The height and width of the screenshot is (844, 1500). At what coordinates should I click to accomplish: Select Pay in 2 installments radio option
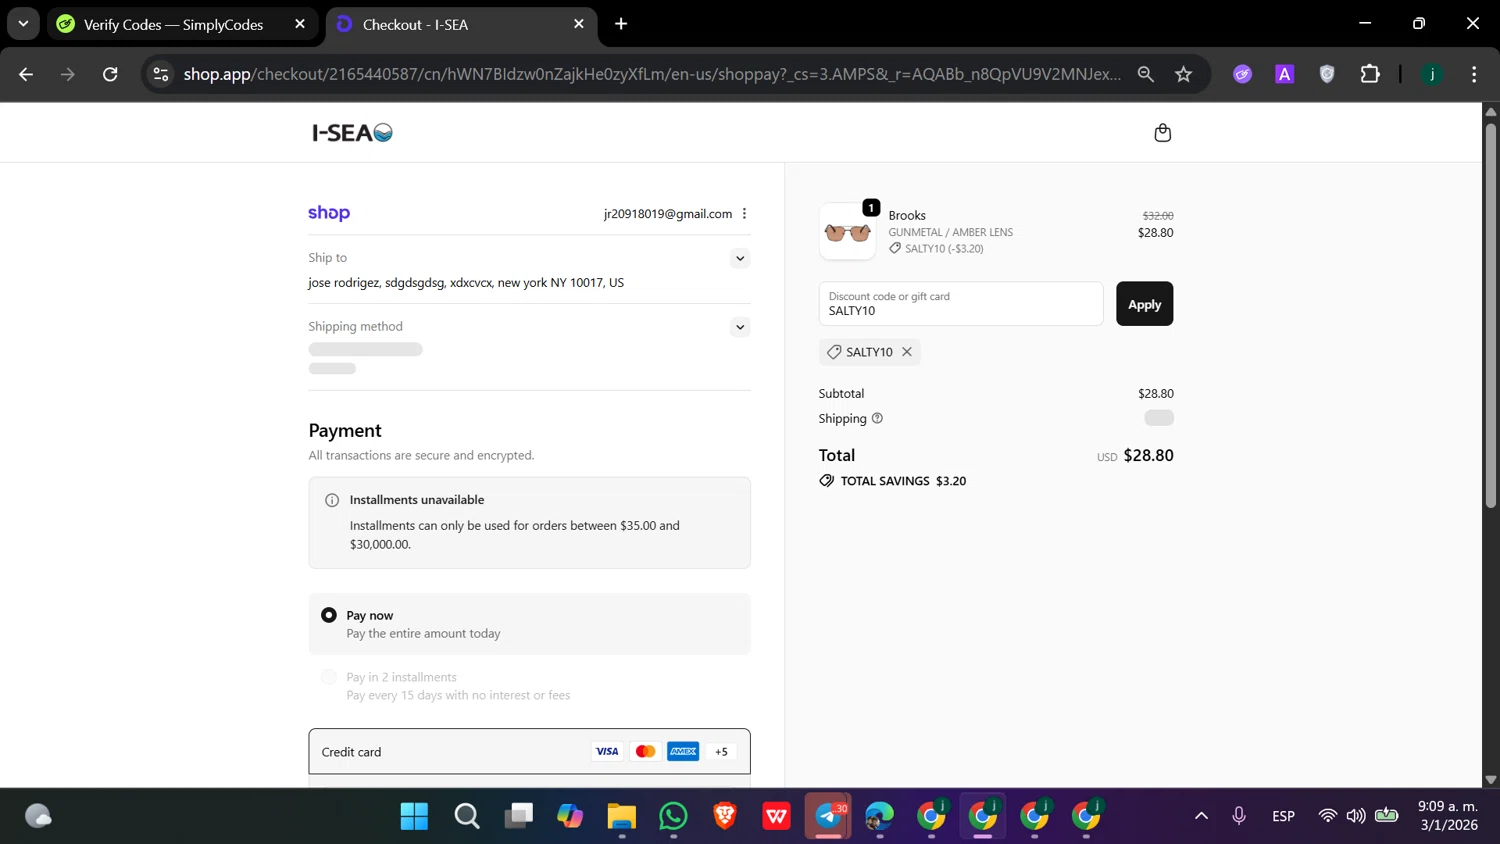point(329,677)
